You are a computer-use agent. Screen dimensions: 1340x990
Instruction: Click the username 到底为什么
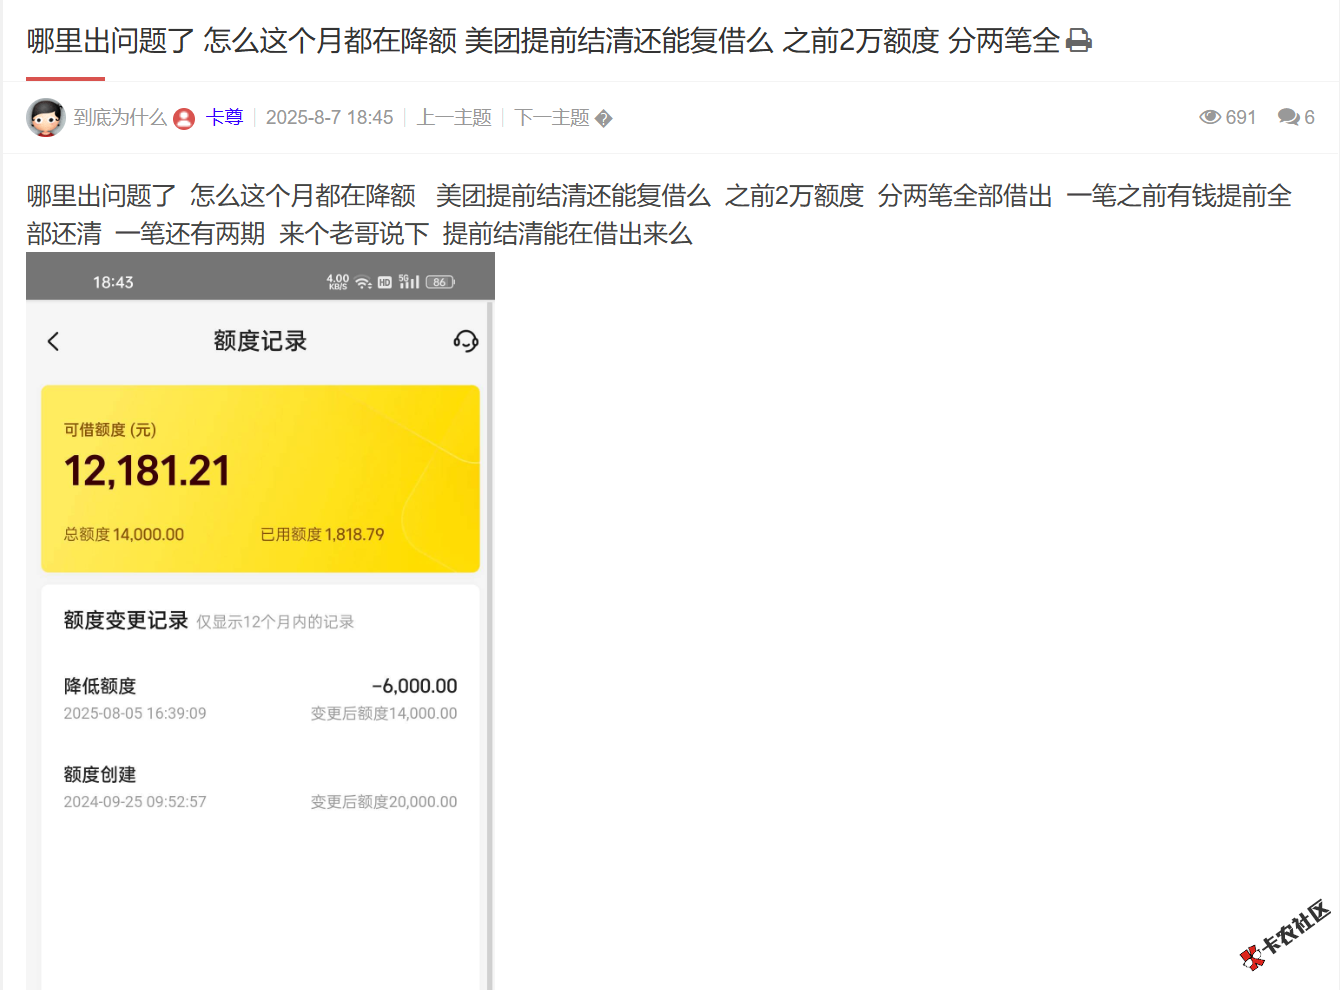(119, 117)
